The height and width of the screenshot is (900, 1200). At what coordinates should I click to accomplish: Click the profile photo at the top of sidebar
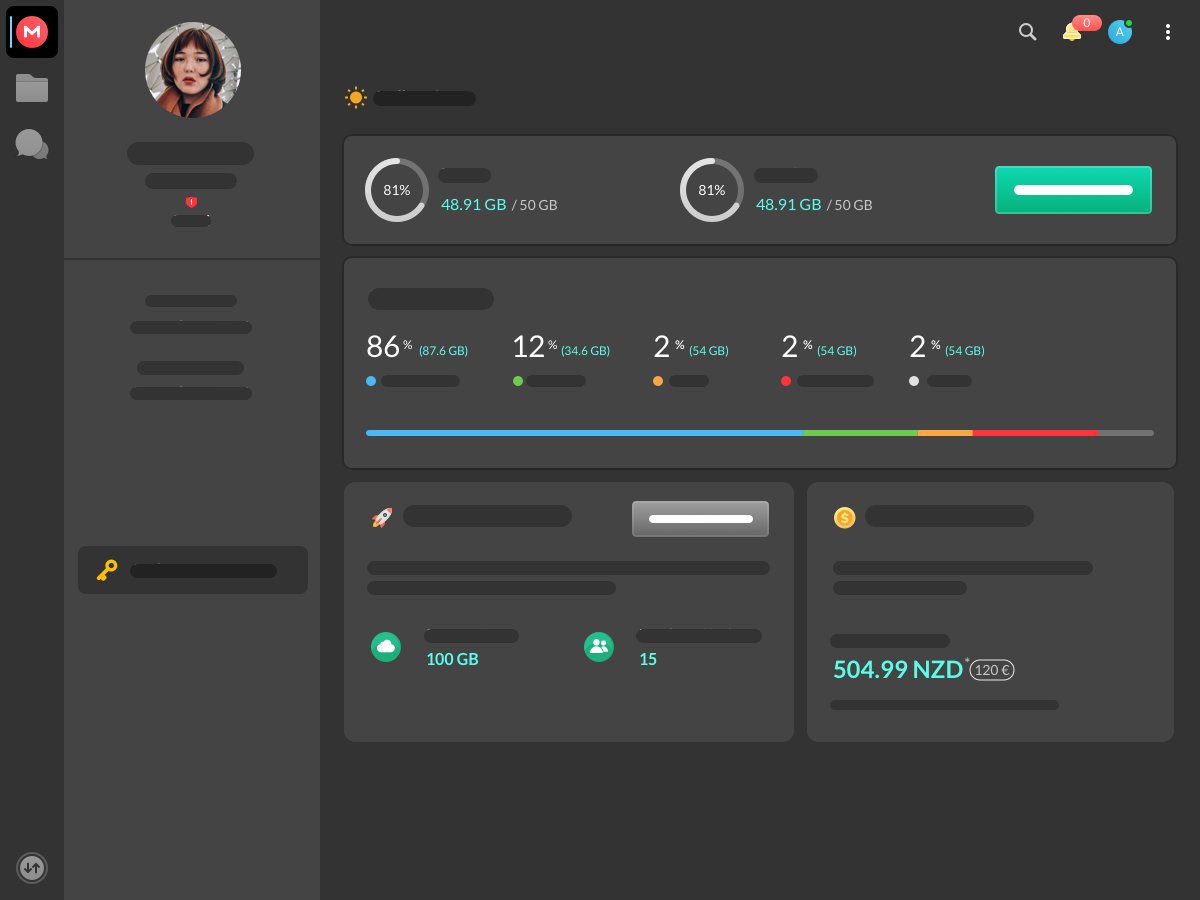[x=192, y=70]
